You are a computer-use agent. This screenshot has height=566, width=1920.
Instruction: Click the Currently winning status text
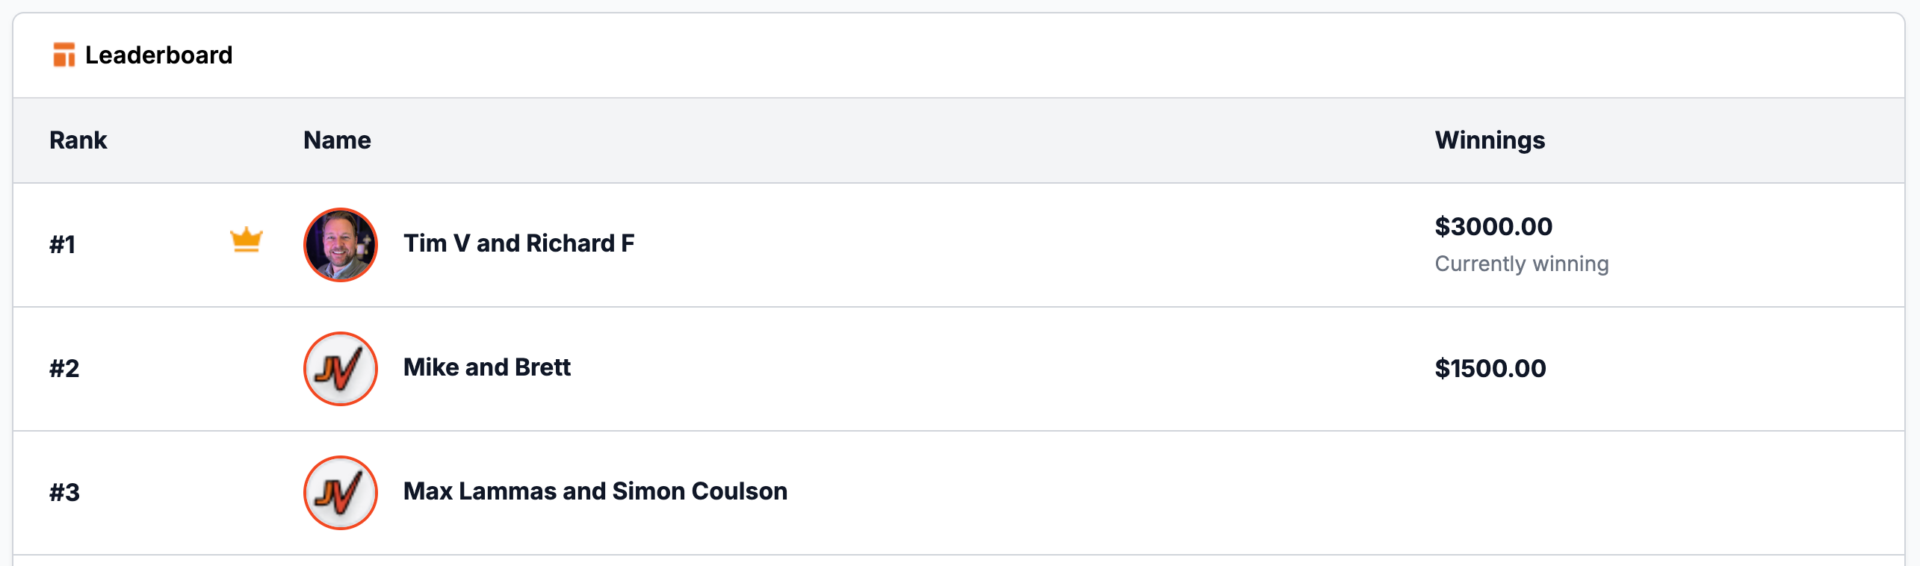(x=1521, y=264)
